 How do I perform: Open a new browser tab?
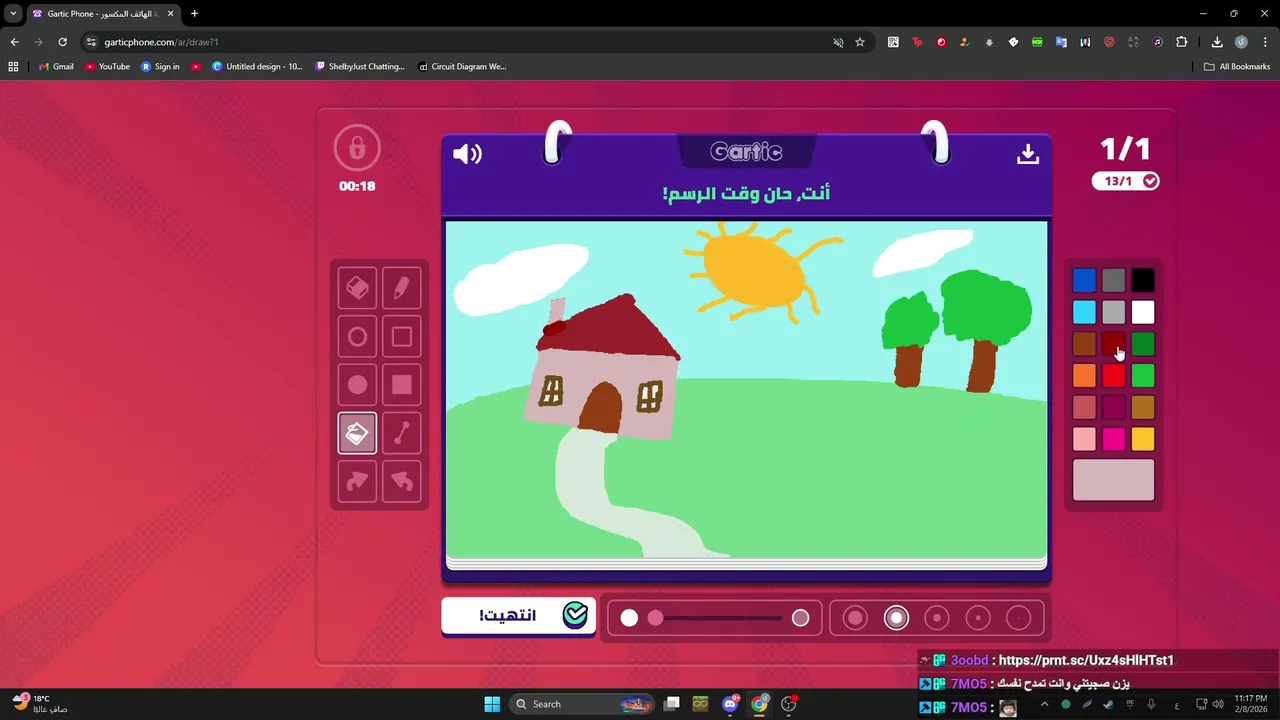(194, 14)
